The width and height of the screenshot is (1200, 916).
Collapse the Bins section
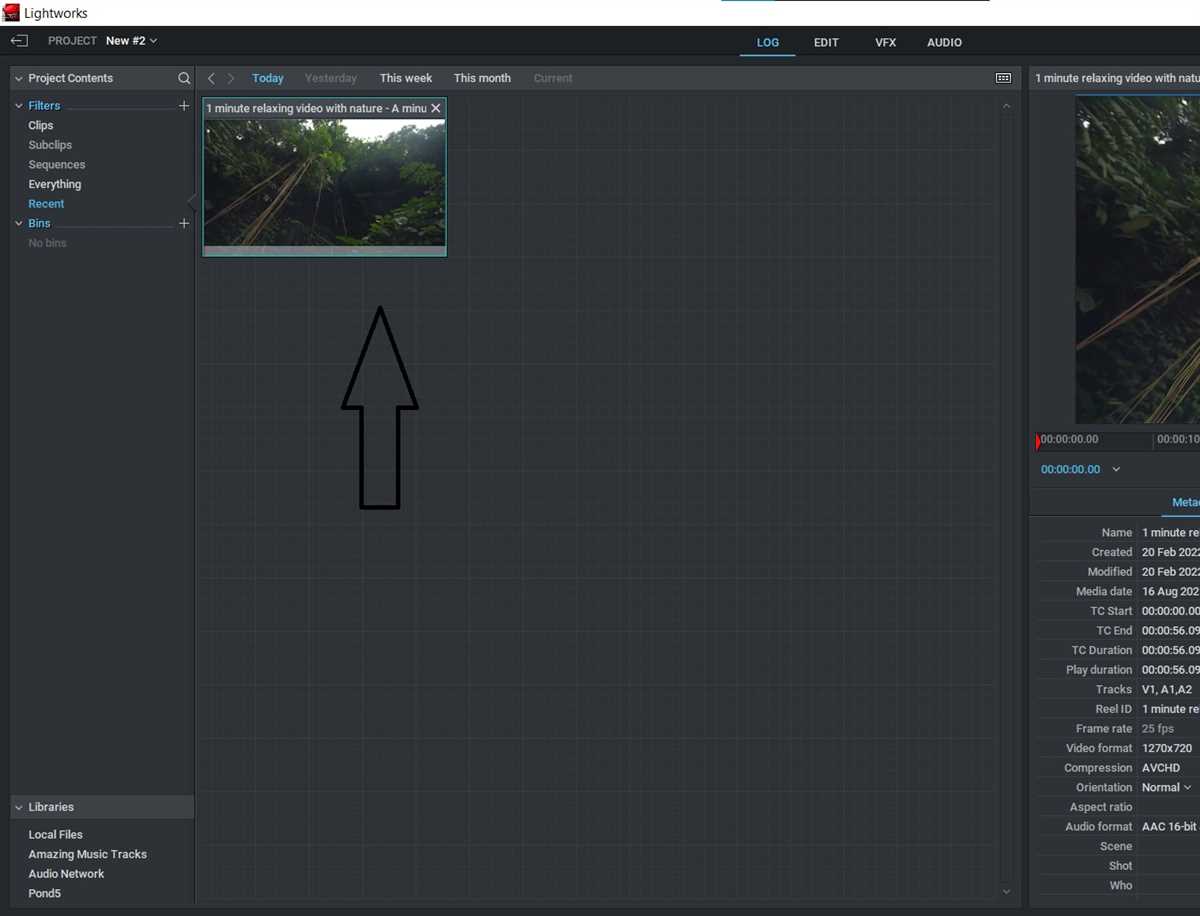point(18,223)
